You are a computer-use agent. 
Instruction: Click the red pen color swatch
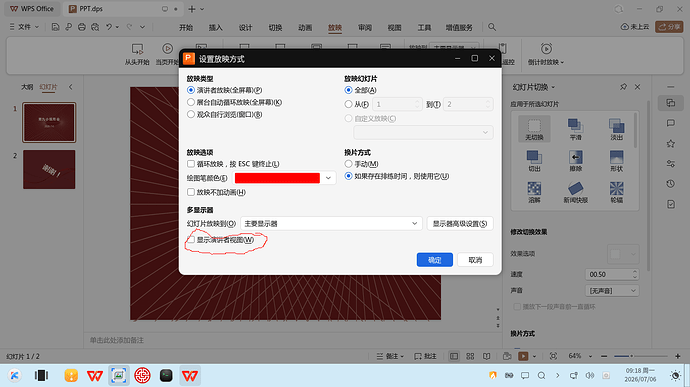point(277,178)
